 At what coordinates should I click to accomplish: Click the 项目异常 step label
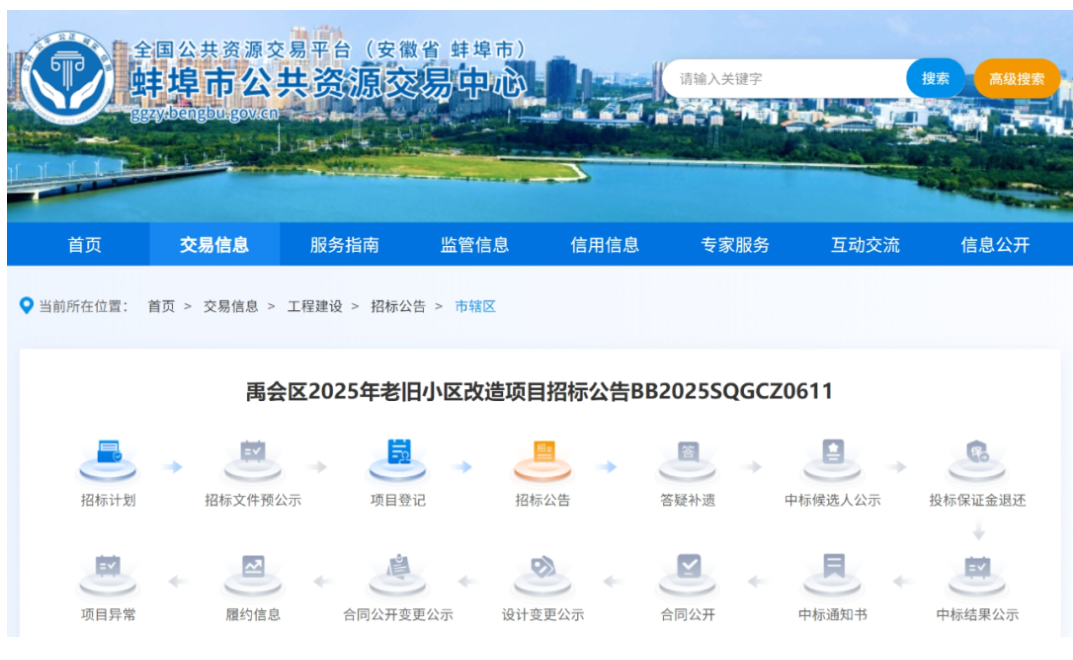(x=108, y=614)
